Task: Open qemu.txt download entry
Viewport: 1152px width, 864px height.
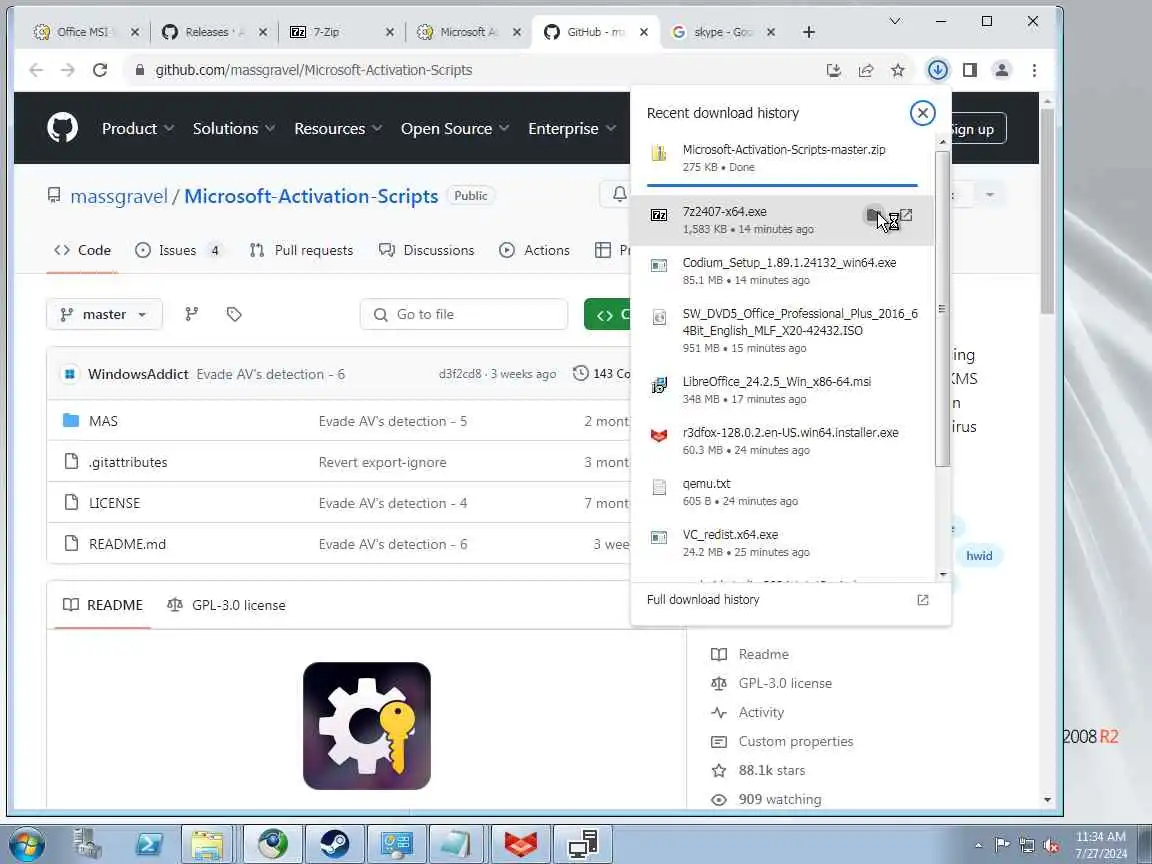Action: (782, 492)
